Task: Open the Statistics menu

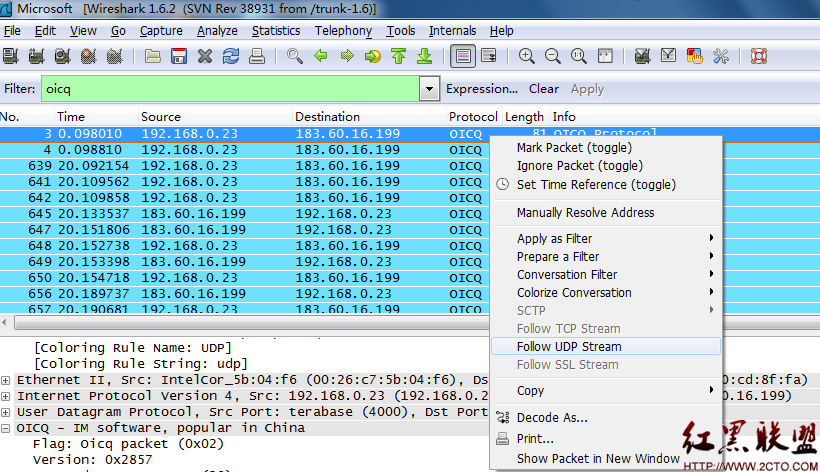Action: [x=276, y=31]
